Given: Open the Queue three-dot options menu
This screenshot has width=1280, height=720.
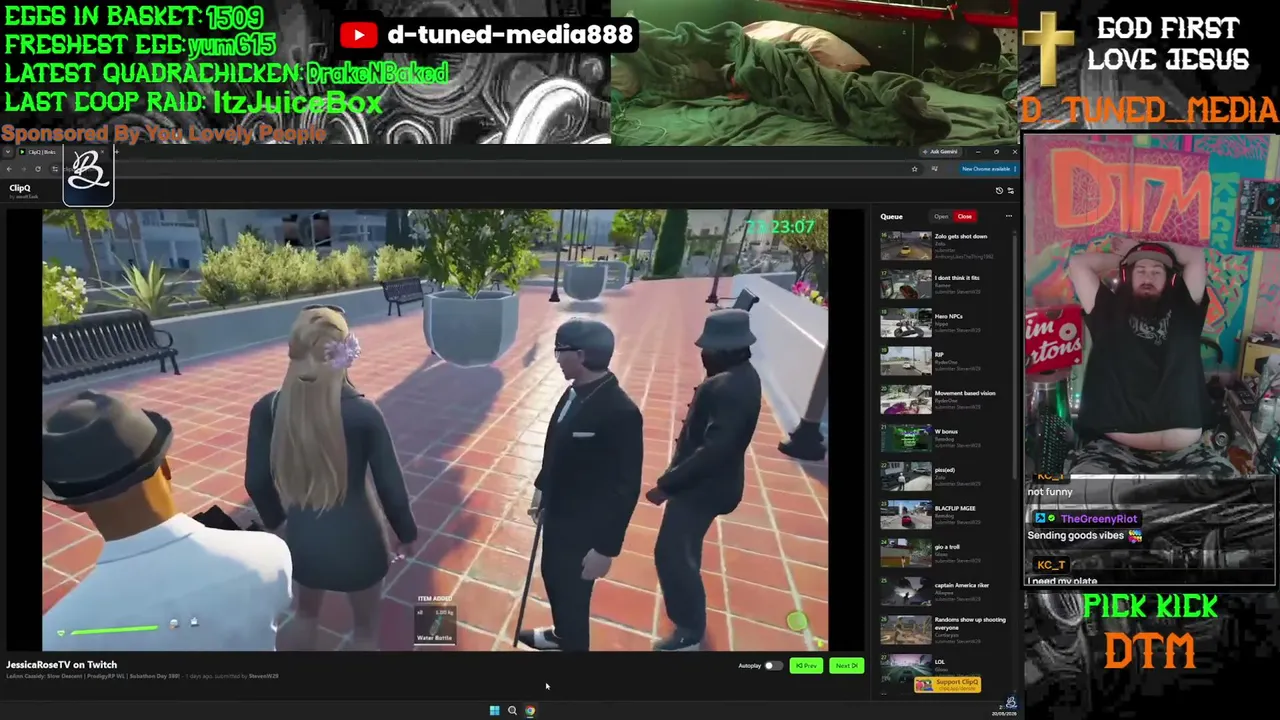Looking at the screenshot, I should (x=1008, y=216).
